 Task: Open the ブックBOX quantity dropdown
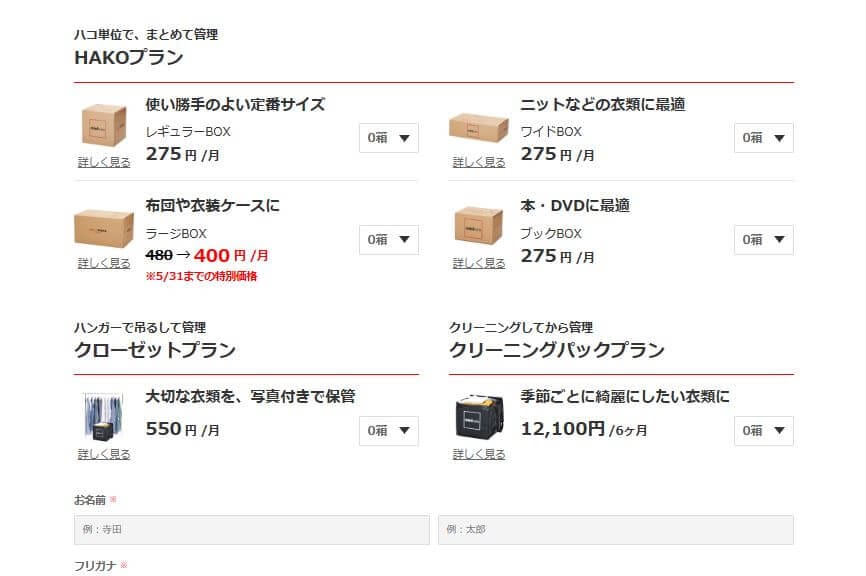point(764,240)
